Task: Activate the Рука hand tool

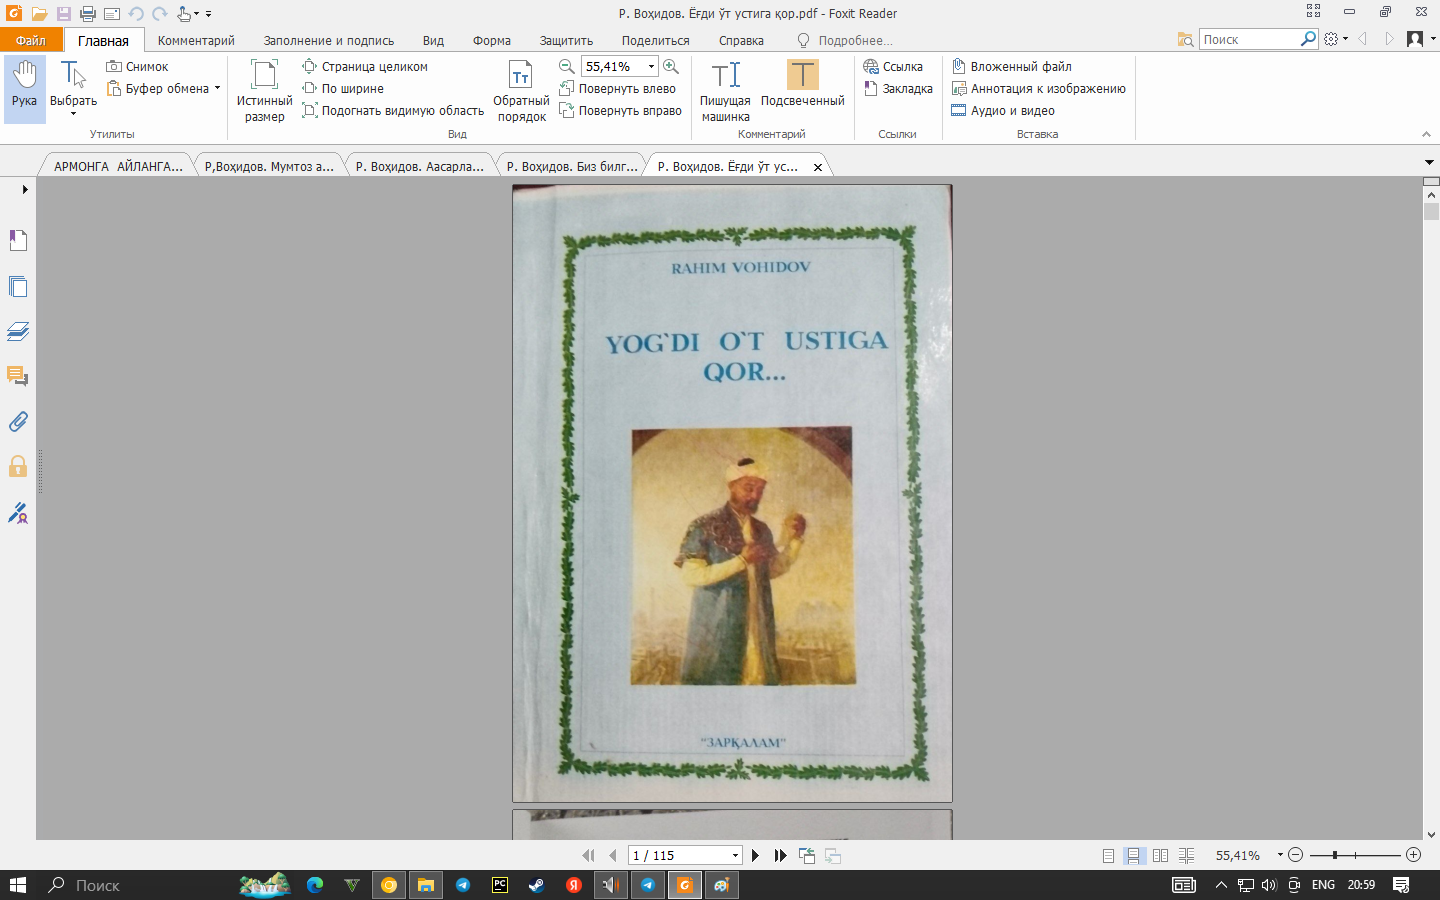Action: point(25,89)
